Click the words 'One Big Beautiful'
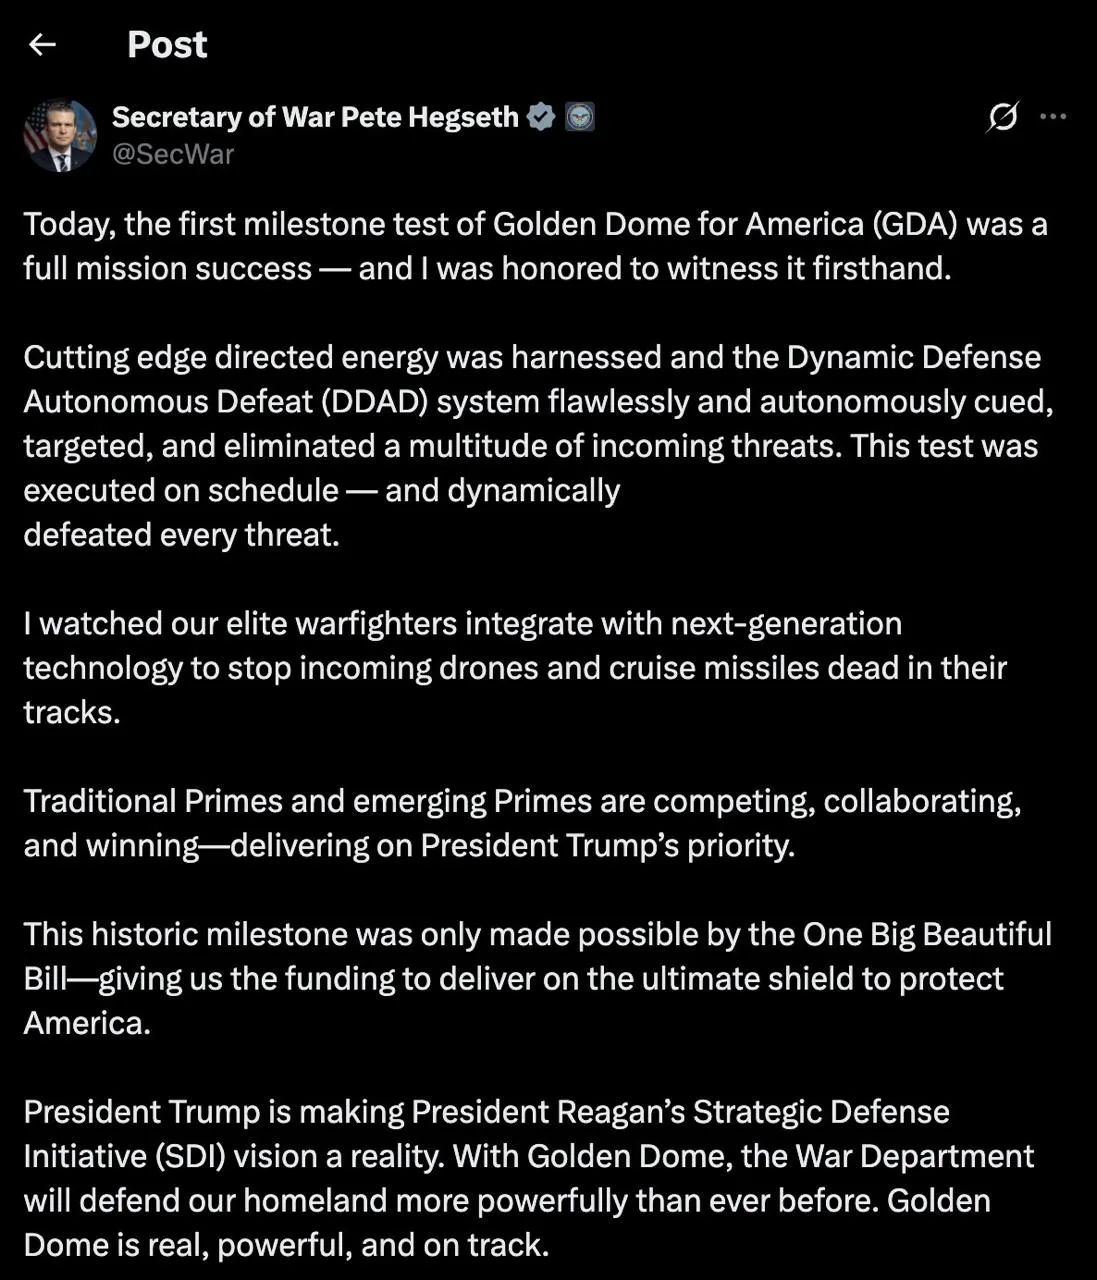 (927, 934)
